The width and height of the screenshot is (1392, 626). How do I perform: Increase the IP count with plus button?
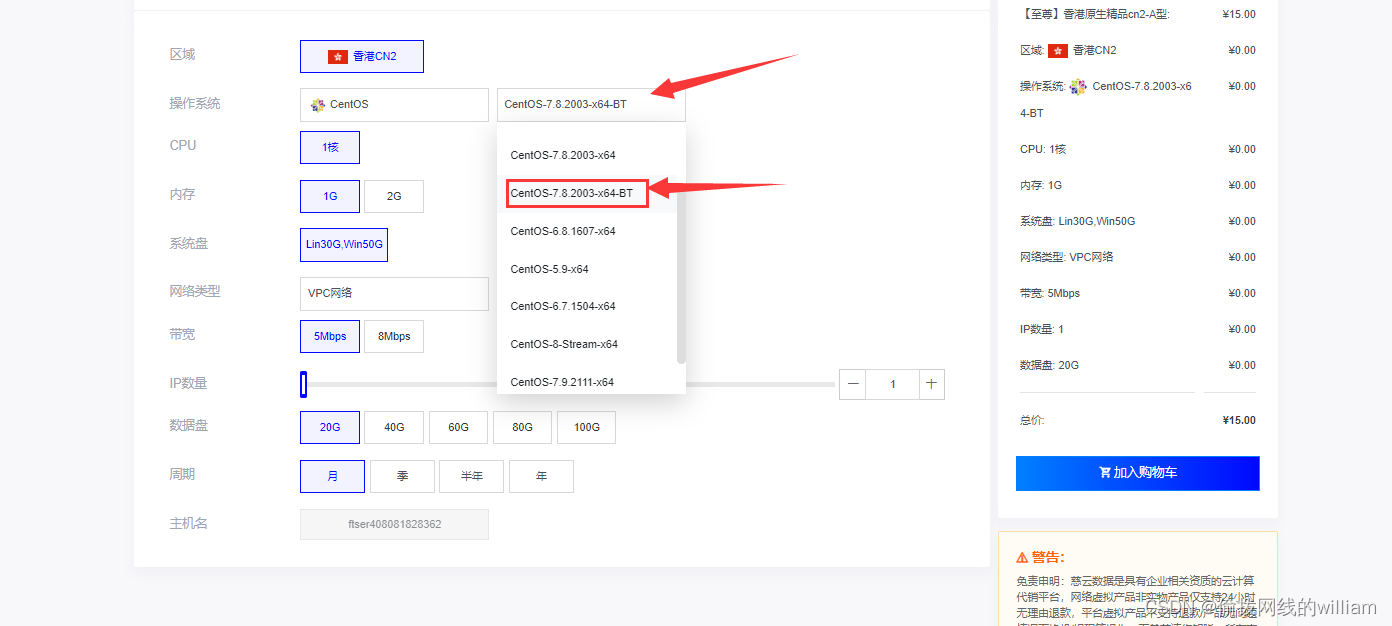[931, 384]
